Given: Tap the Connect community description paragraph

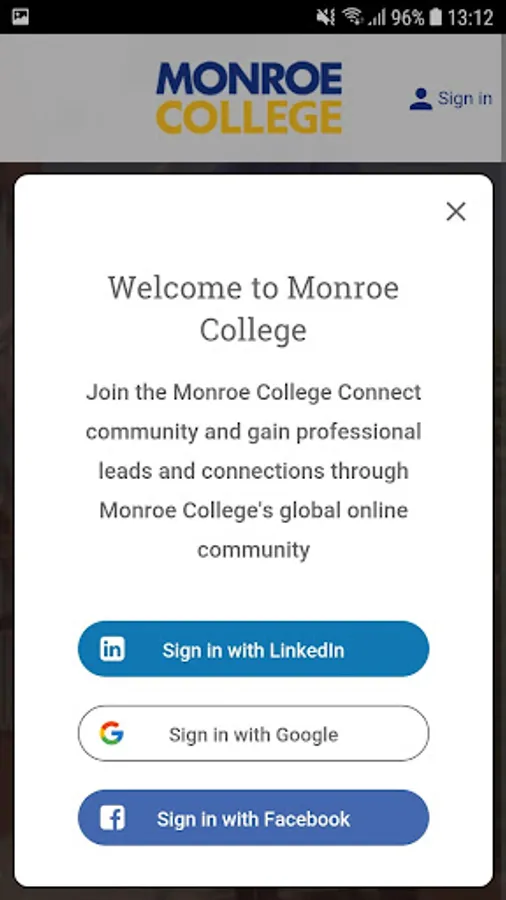Looking at the screenshot, I should point(253,471).
